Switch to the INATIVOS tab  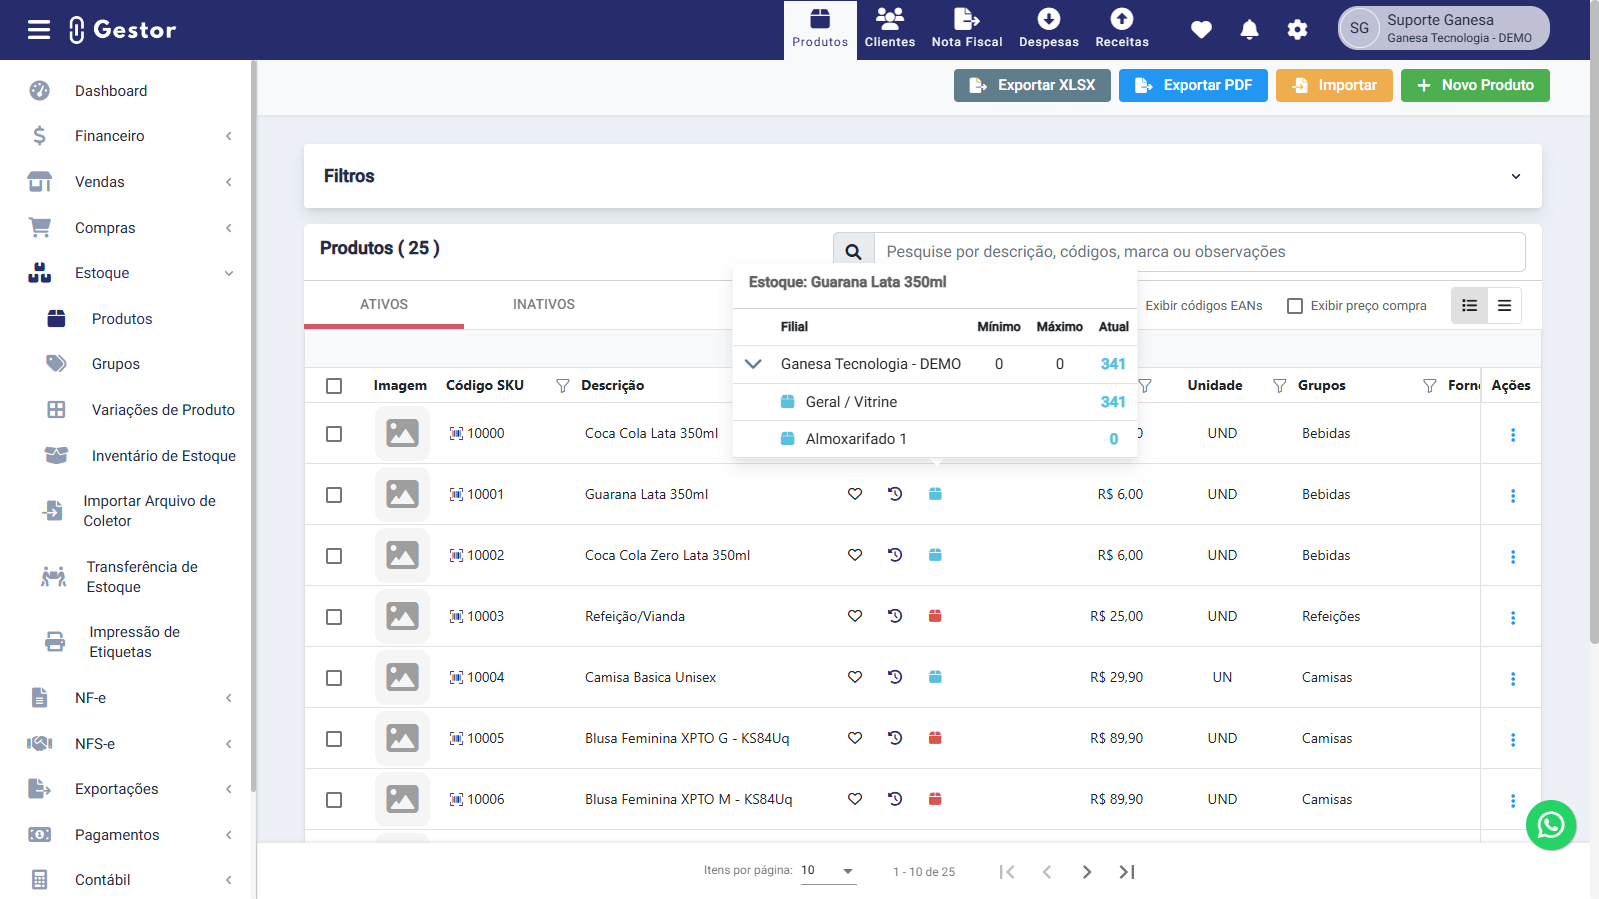click(x=543, y=305)
